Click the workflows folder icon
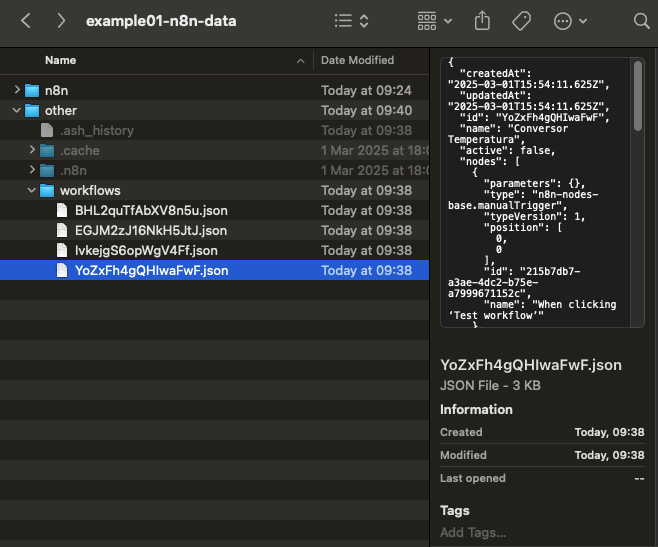The height and width of the screenshot is (547, 658). [x=47, y=191]
